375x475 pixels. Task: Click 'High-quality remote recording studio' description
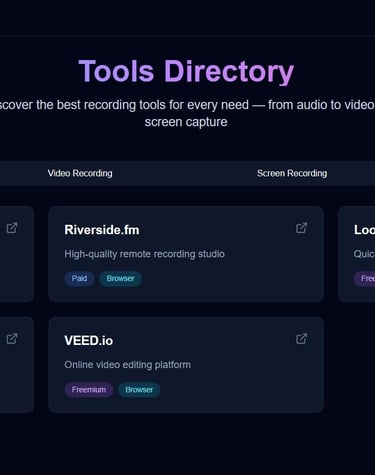click(144, 254)
